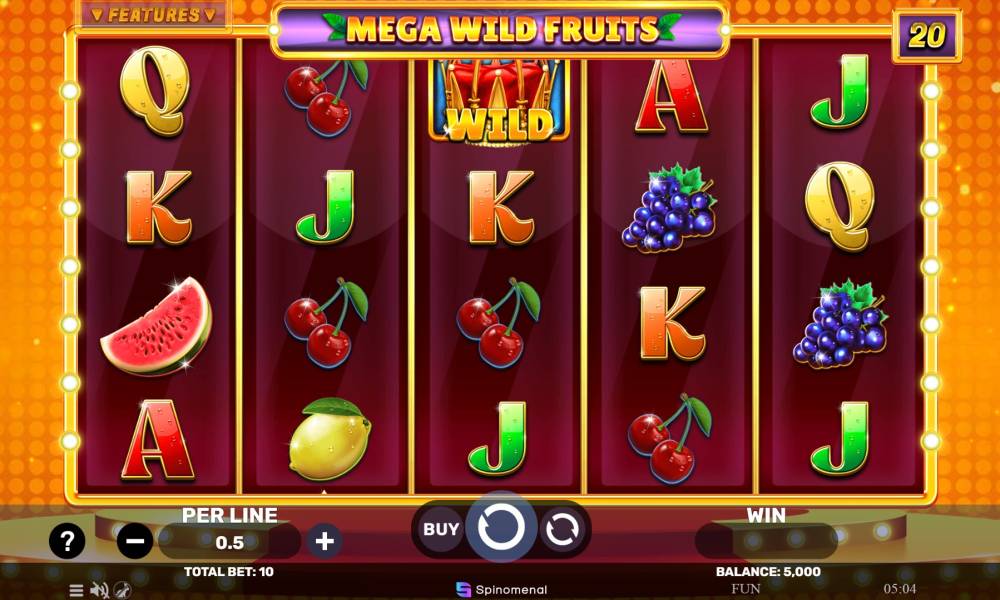This screenshot has width=1000, height=600.
Task: Click the Spinomenal logo link
Action: tap(502, 590)
